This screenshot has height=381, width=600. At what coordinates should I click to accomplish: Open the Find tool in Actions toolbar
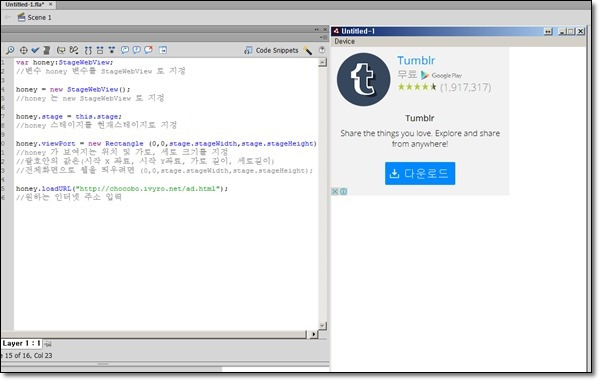point(10,50)
